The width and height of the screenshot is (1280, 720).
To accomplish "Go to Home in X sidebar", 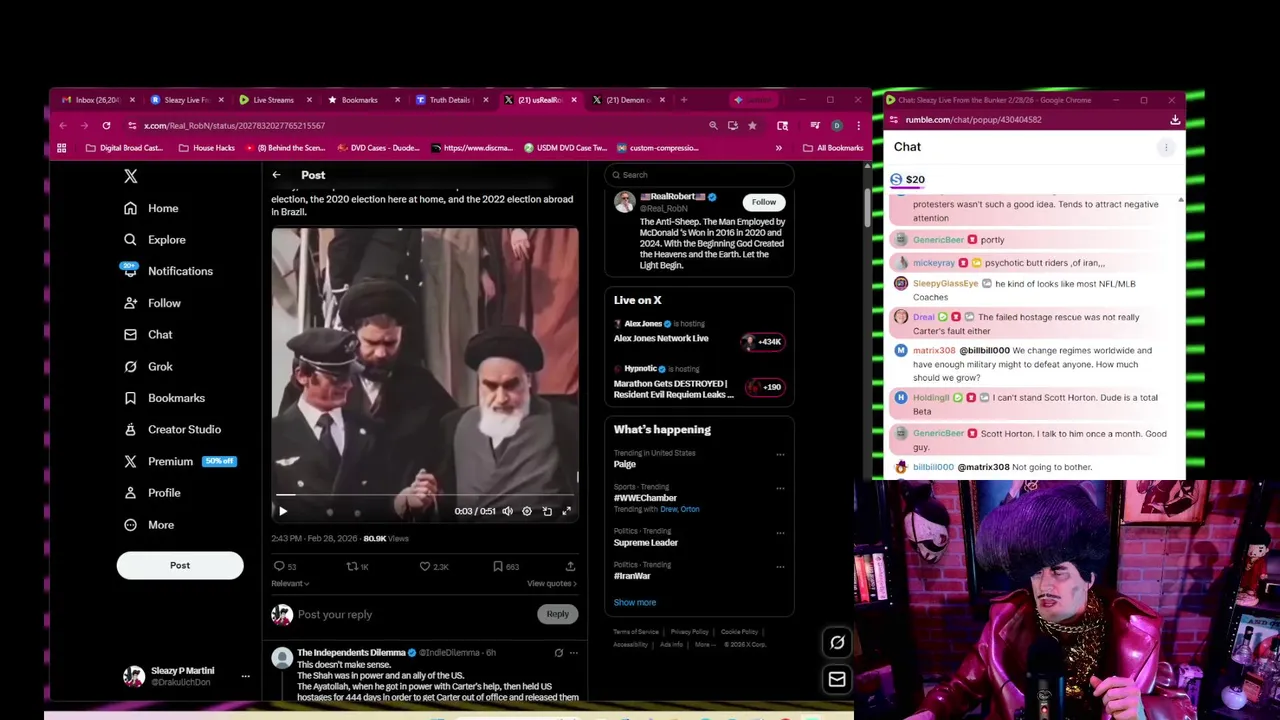I will pos(151,208).
